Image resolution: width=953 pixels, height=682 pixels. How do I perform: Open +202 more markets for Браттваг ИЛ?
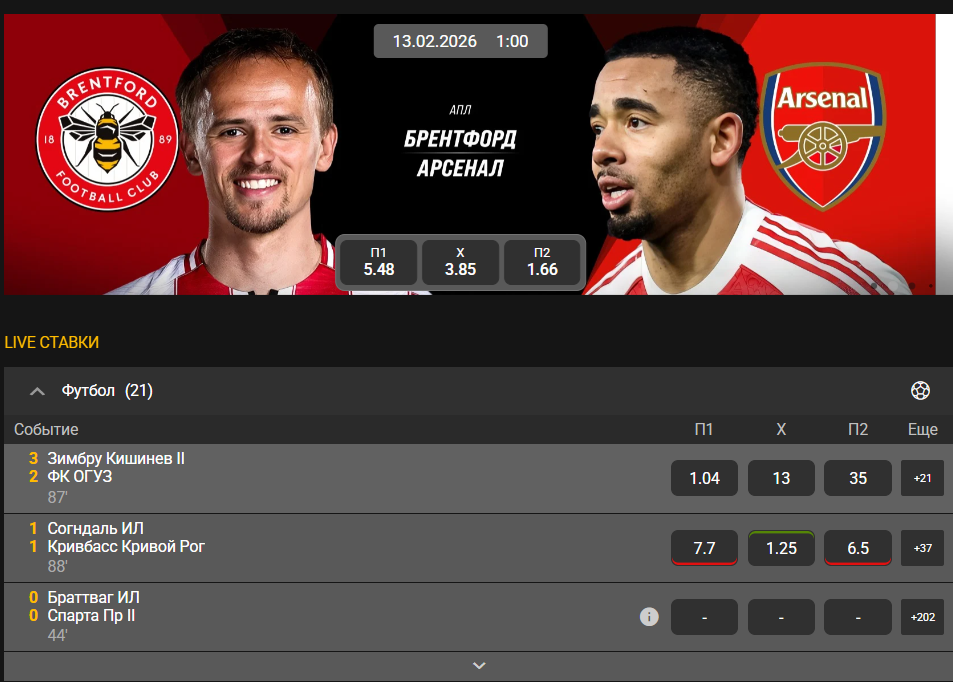(x=922, y=617)
